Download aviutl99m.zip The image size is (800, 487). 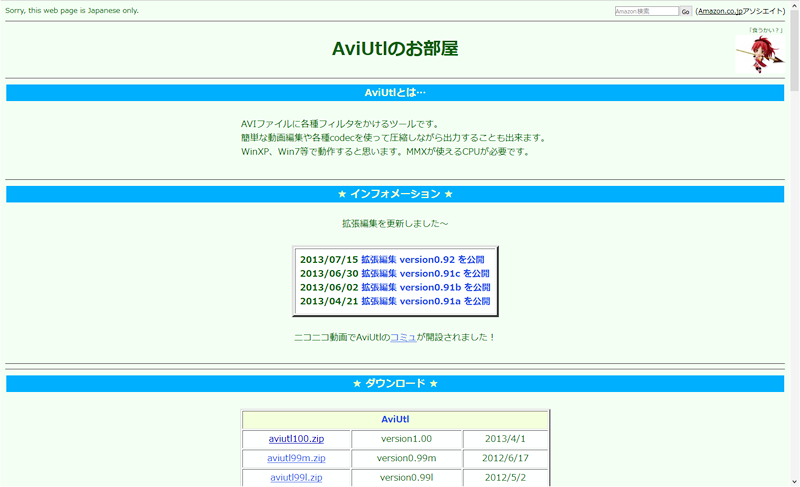[296, 458]
